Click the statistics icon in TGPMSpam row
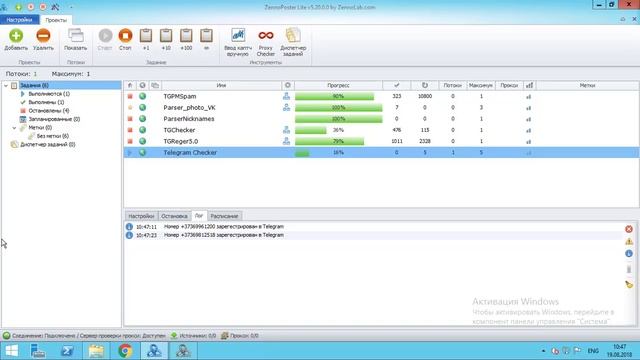This screenshot has width=640, height=360. tap(529, 97)
